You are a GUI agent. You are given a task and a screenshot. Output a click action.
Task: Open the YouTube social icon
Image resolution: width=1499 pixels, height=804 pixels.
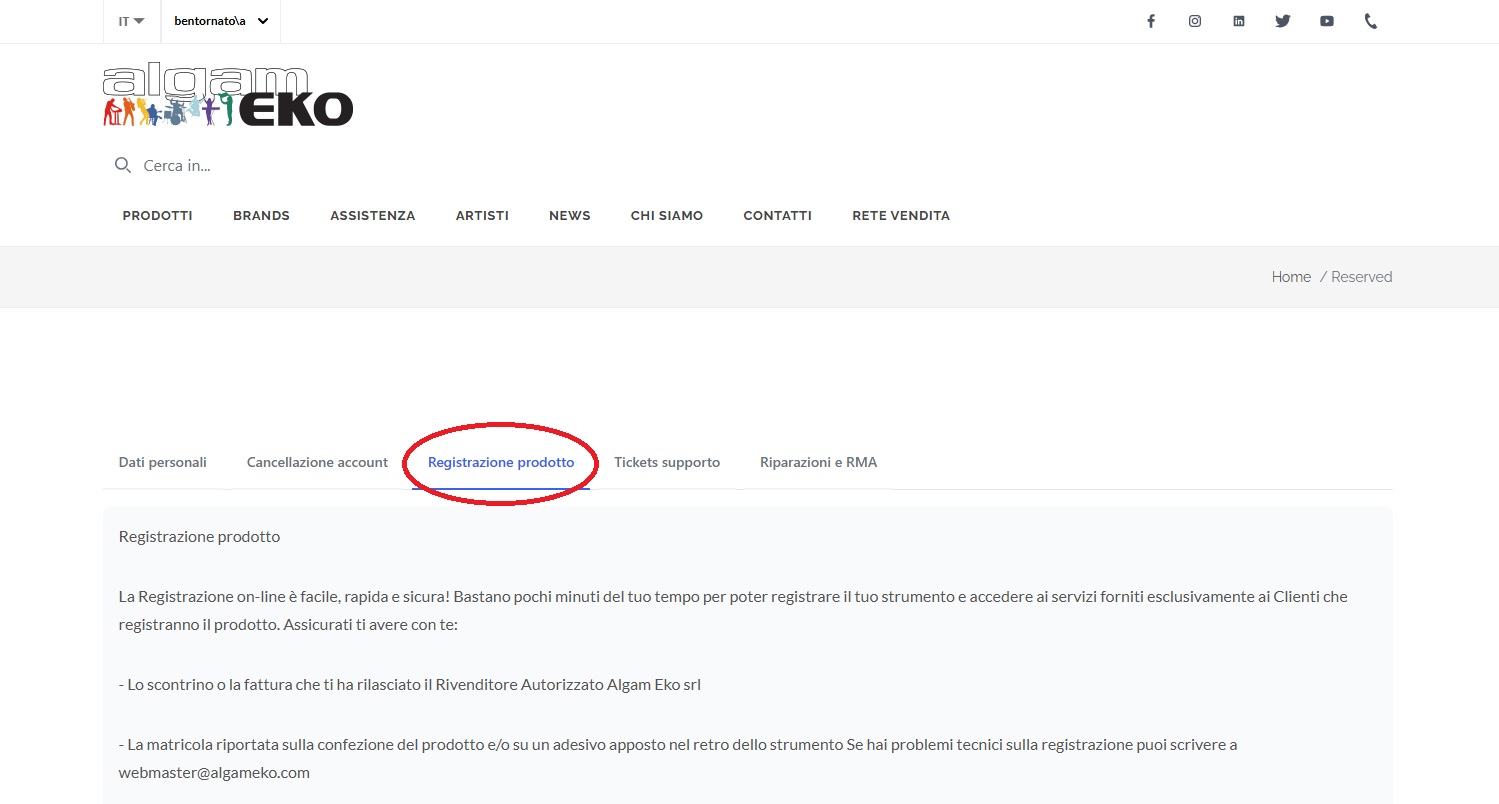(x=1327, y=21)
